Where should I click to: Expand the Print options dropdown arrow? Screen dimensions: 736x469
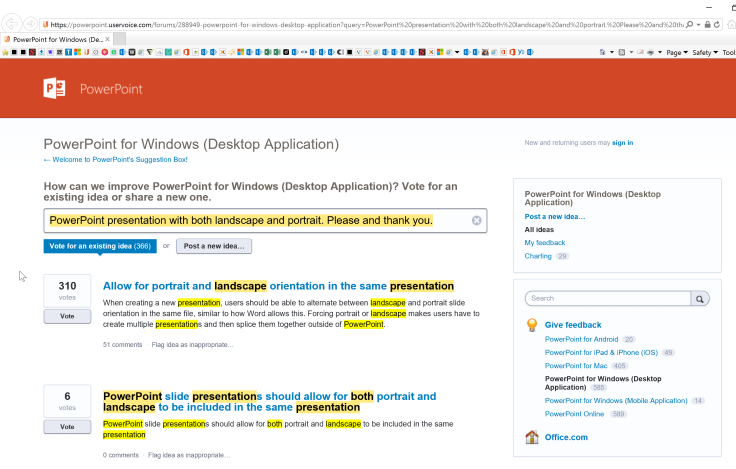660,52
